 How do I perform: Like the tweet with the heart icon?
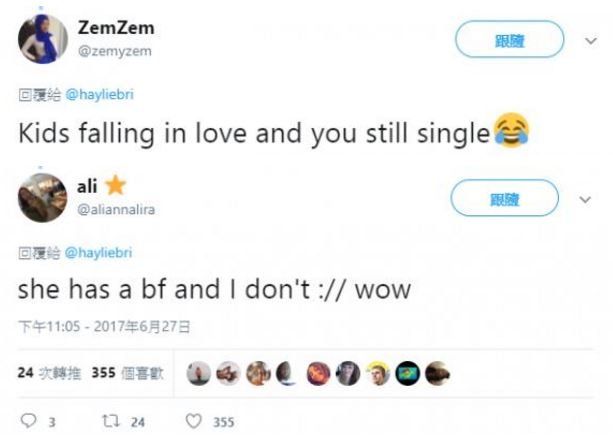coord(194,422)
